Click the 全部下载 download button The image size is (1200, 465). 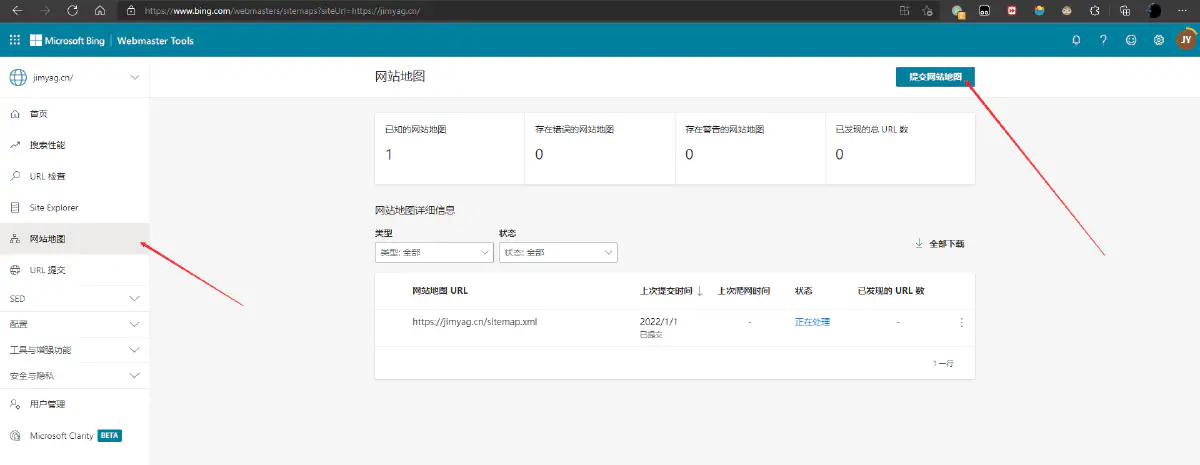click(939, 244)
